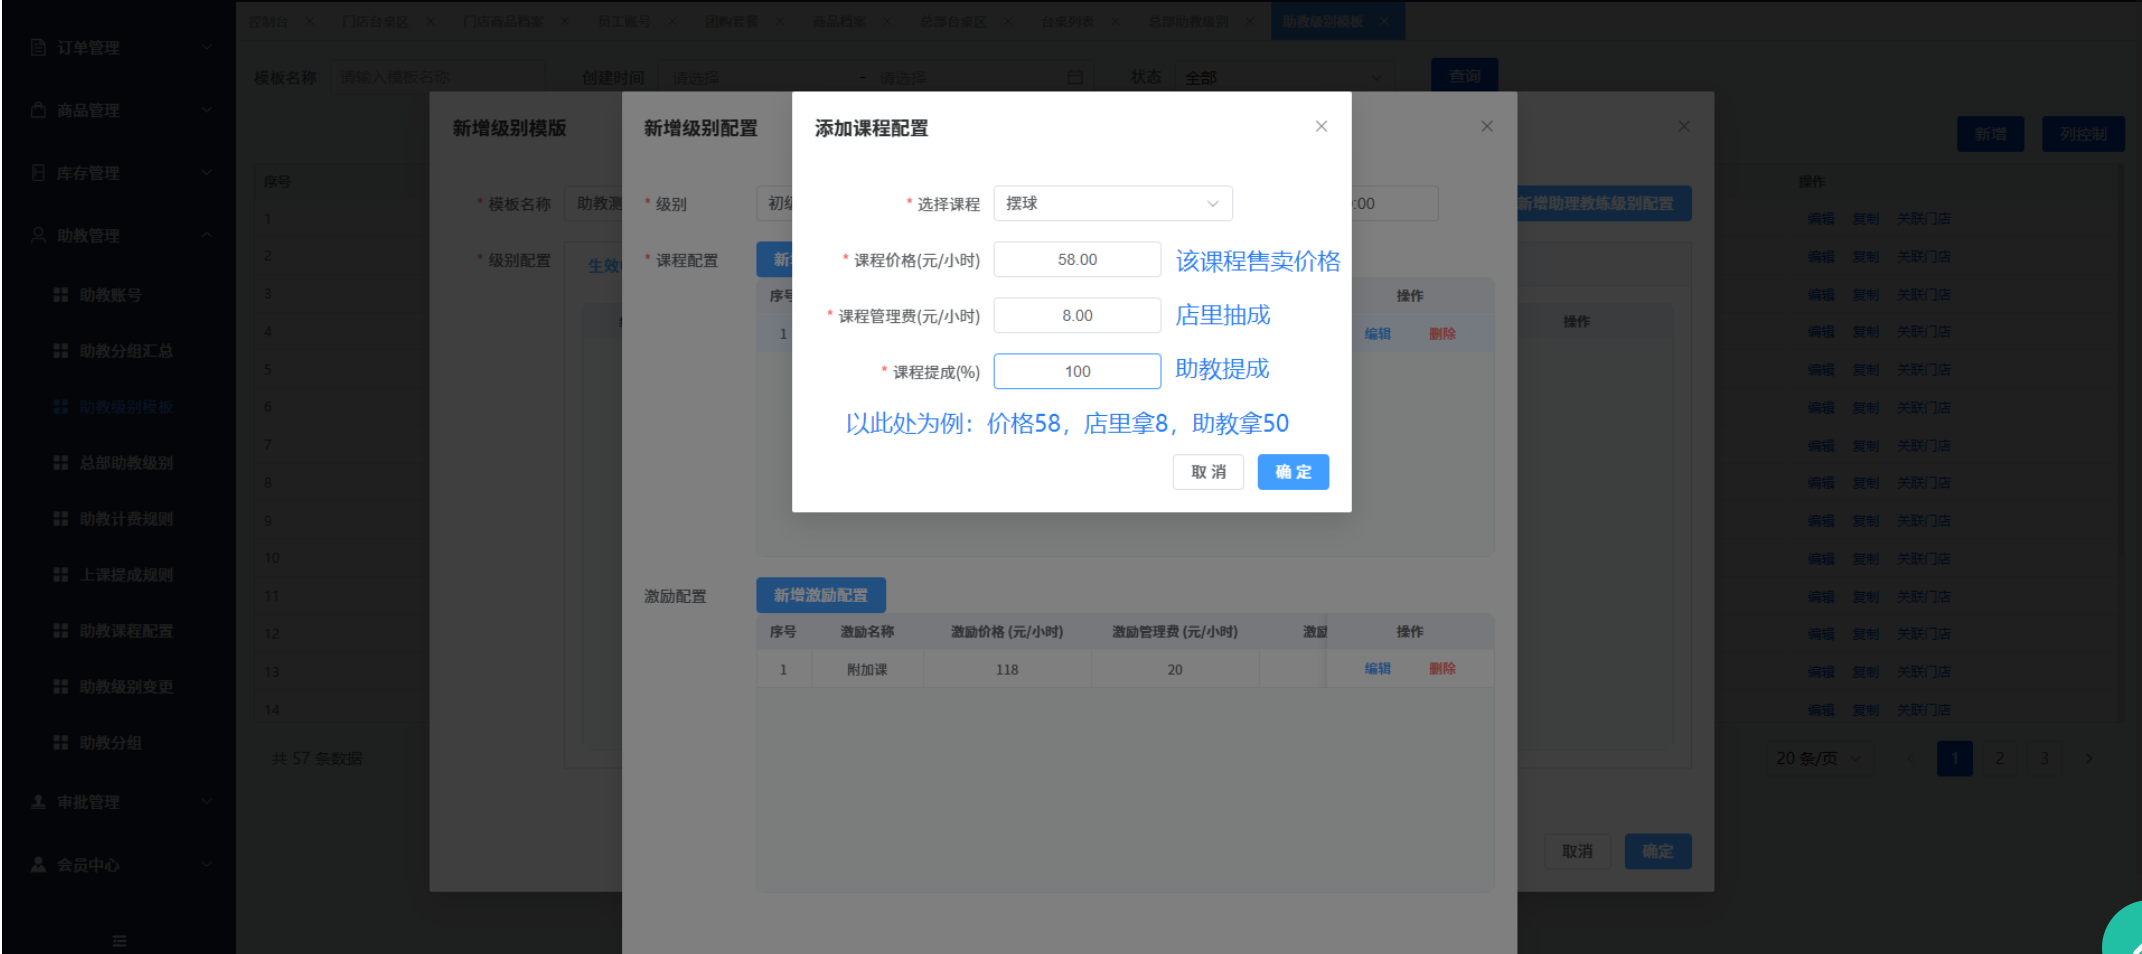The image size is (2142, 954).
Task: Click the 查询 search button
Action: coord(1465,76)
